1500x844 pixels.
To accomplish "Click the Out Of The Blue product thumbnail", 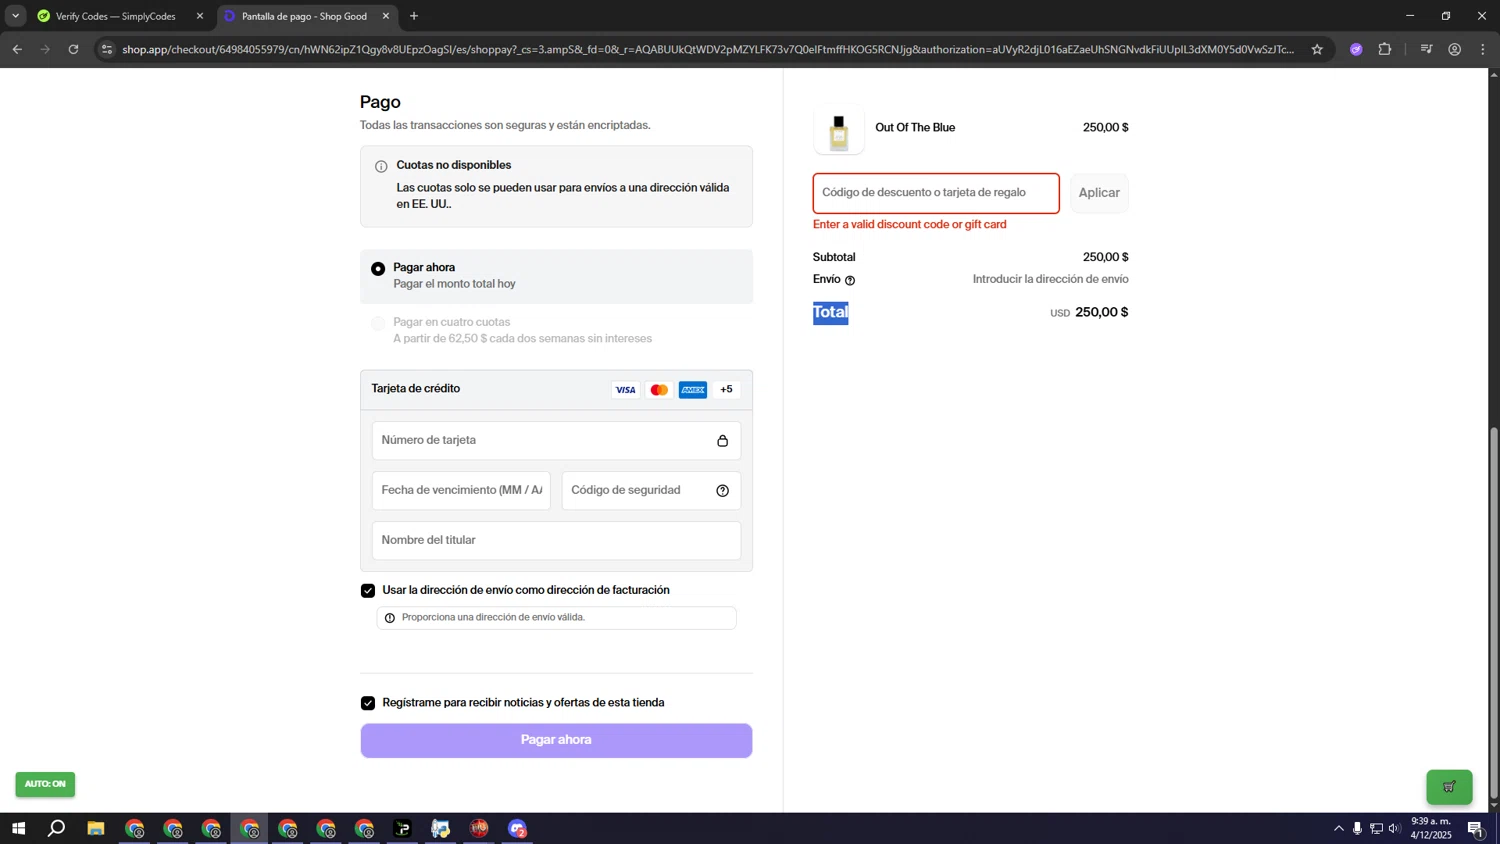I will pos(839,130).
